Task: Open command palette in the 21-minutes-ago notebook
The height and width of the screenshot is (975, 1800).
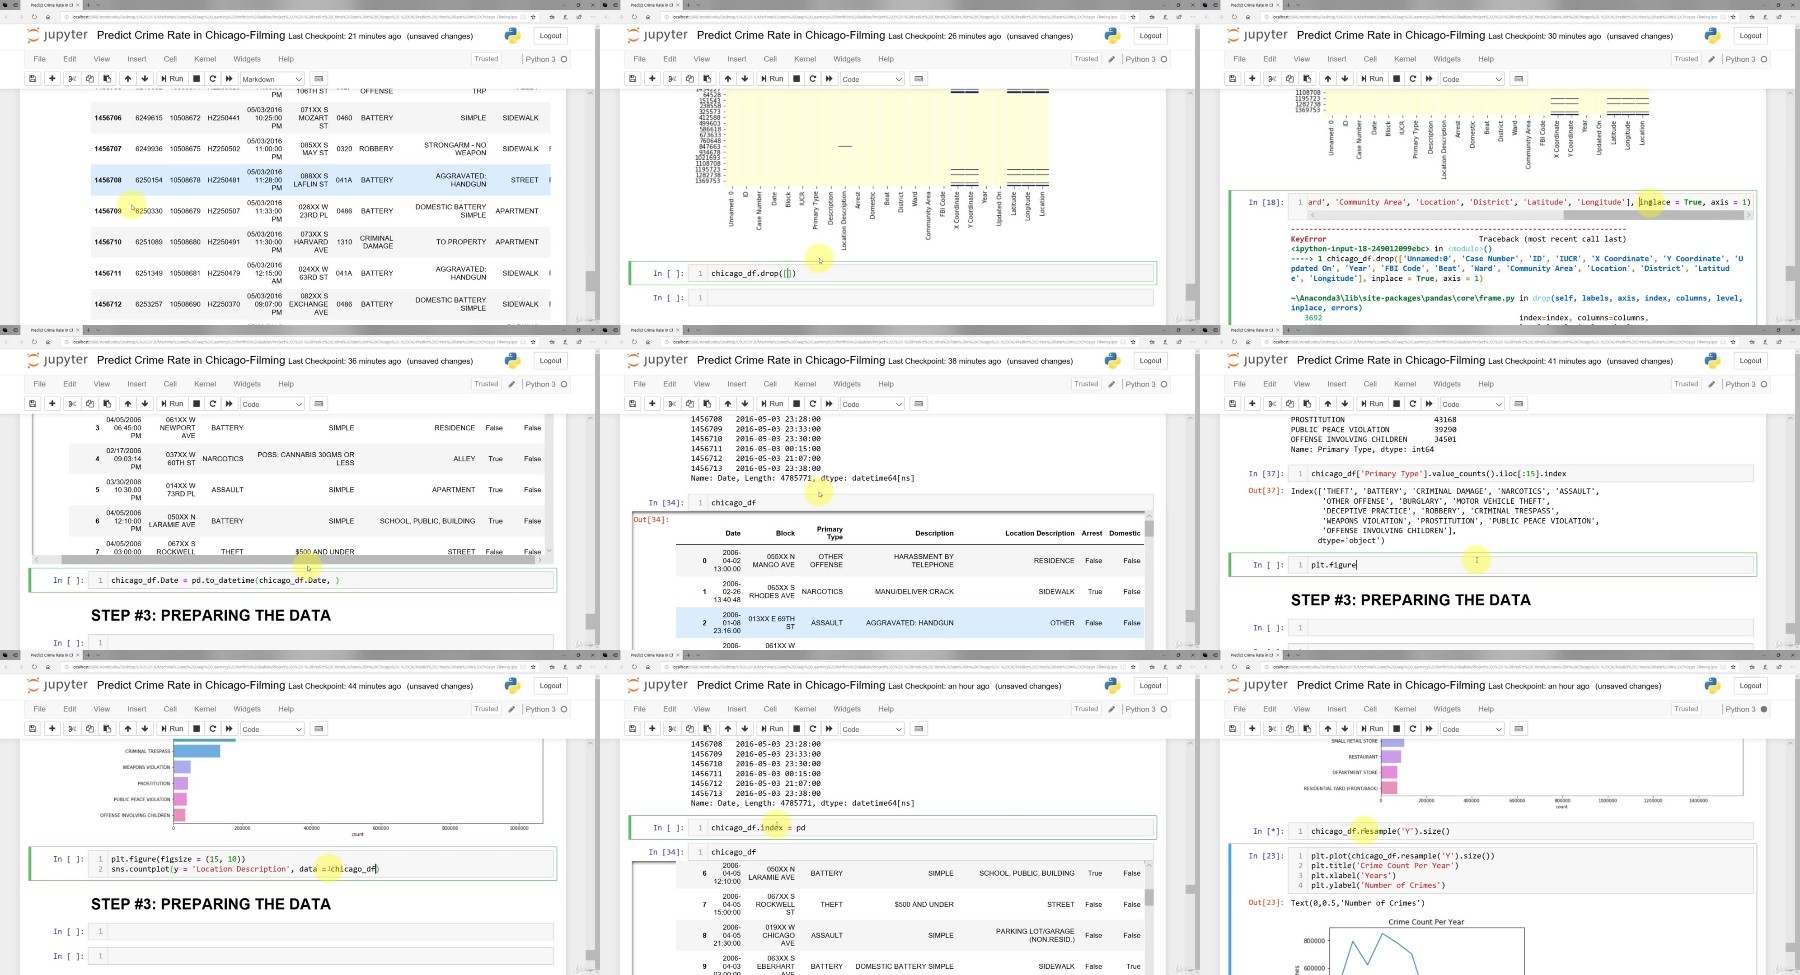Action: tap(319, 78)
